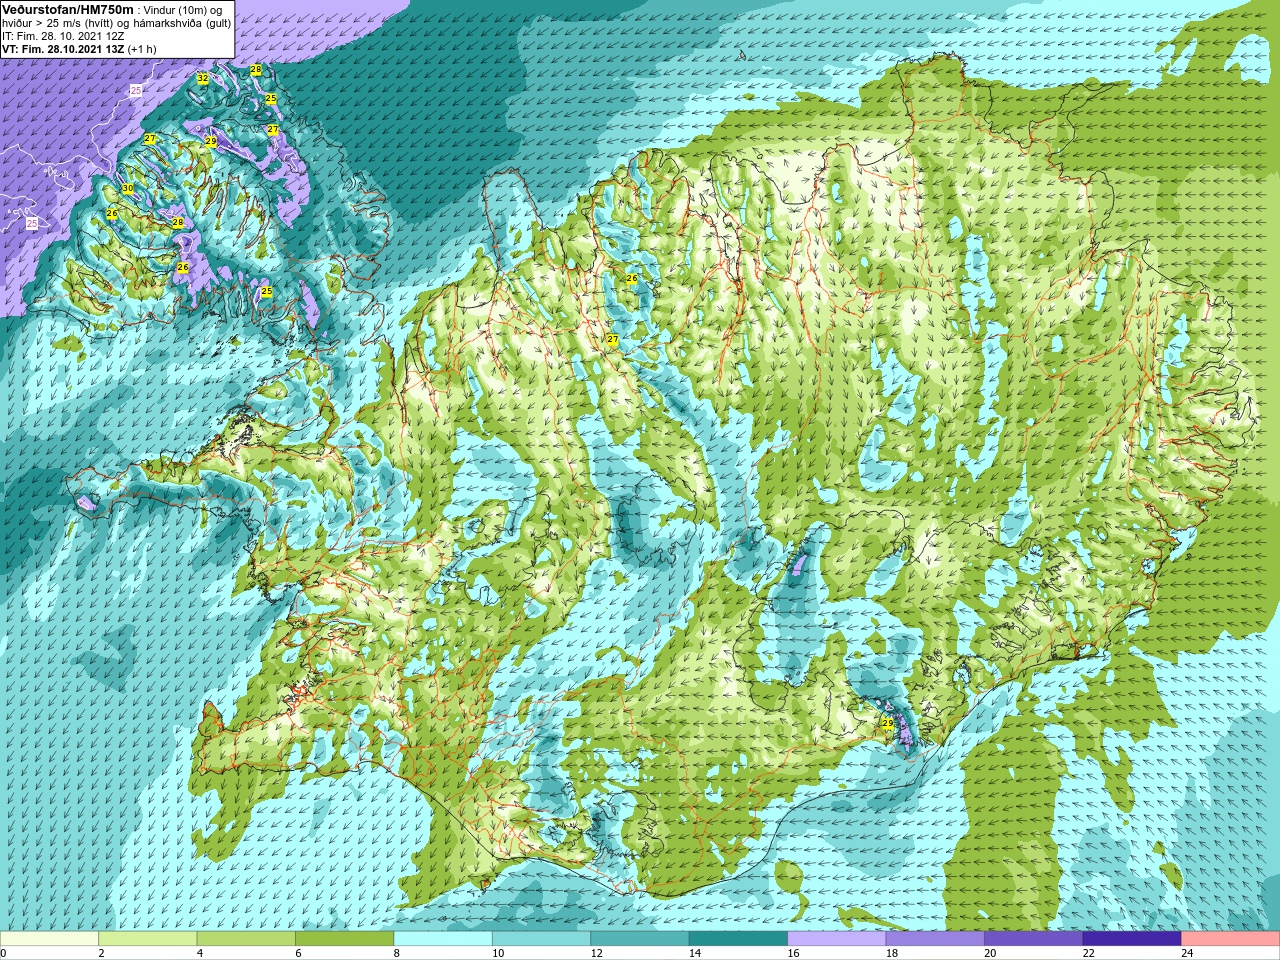
Task: Click the legend value "0"
Action: click(x=4, y=953)
